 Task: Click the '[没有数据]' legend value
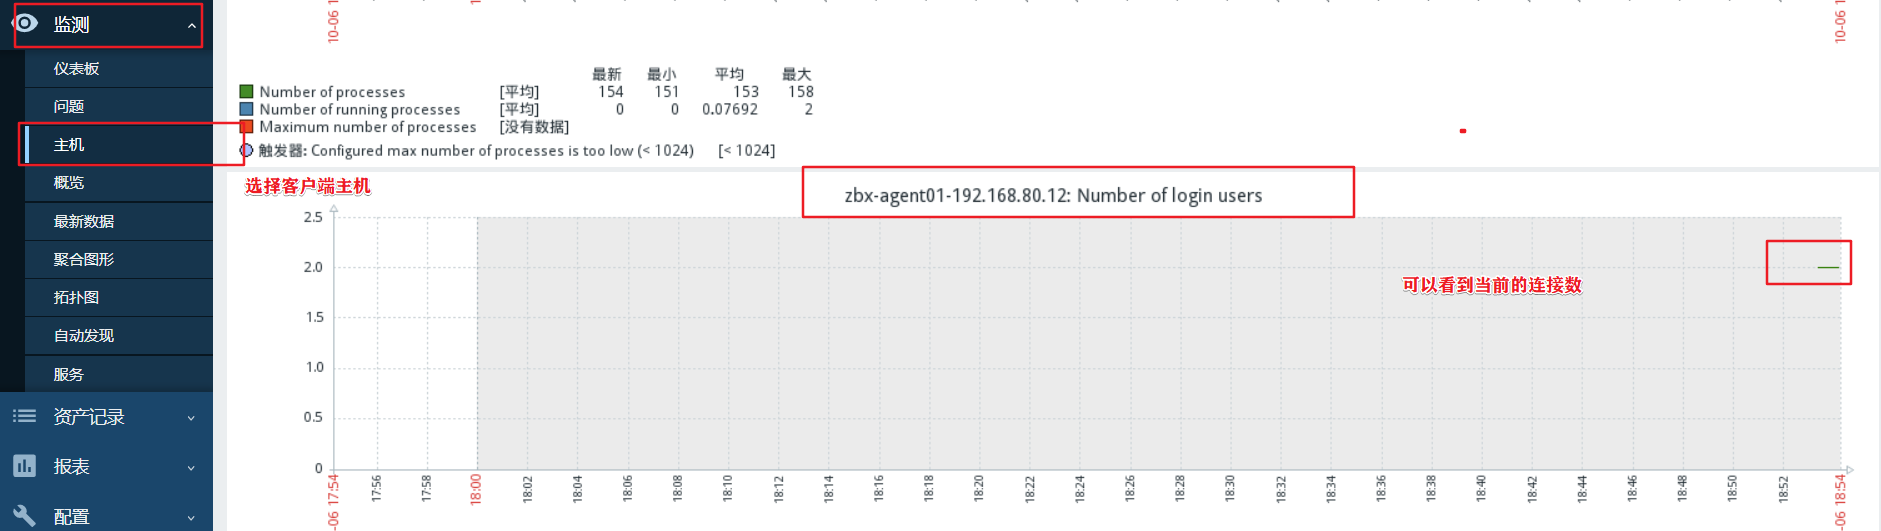pyautogui.click(x=534, y=127)
